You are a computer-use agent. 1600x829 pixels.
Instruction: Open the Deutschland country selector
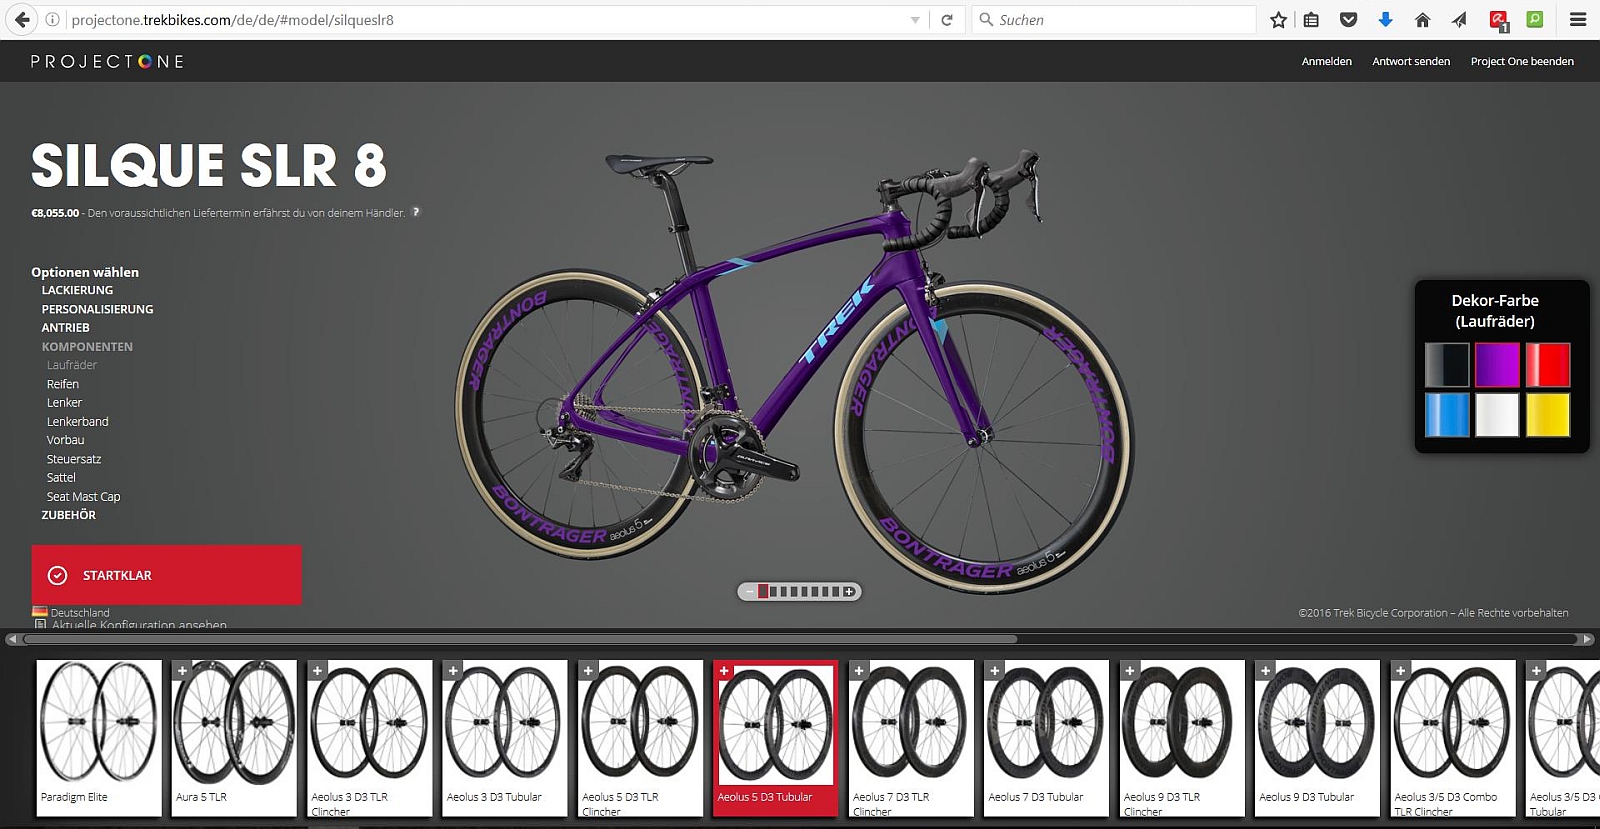tap(80, 613)
